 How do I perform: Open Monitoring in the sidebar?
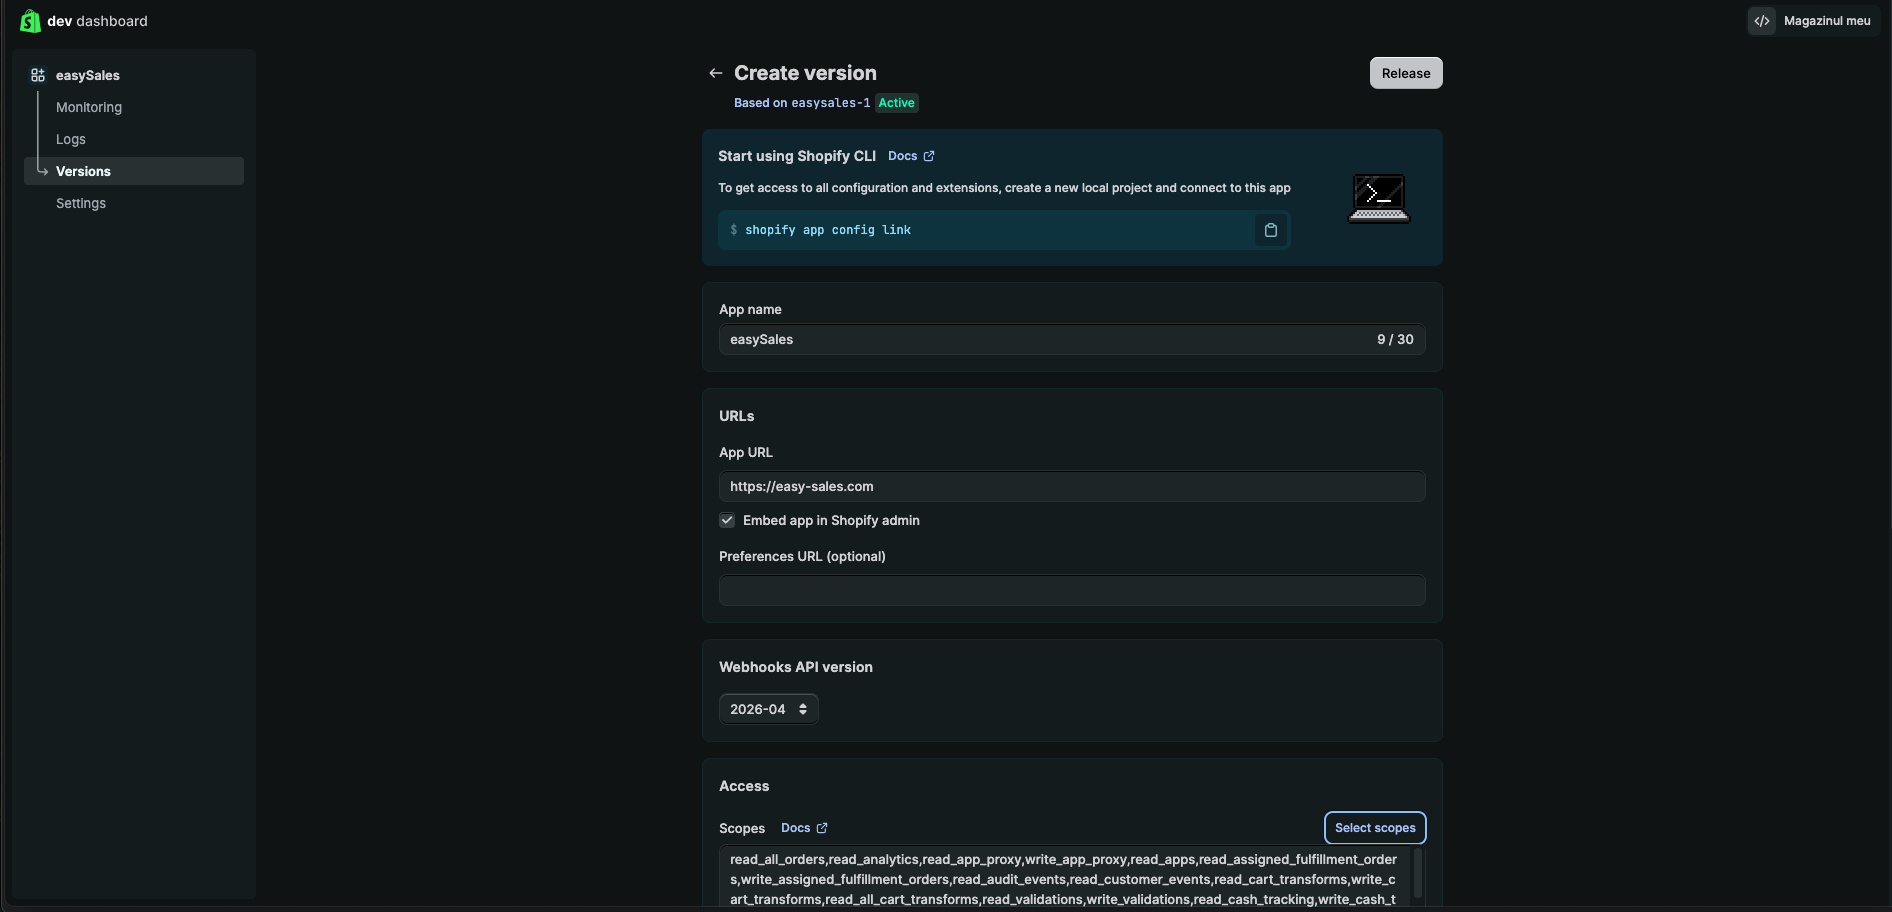coord(89,107)
